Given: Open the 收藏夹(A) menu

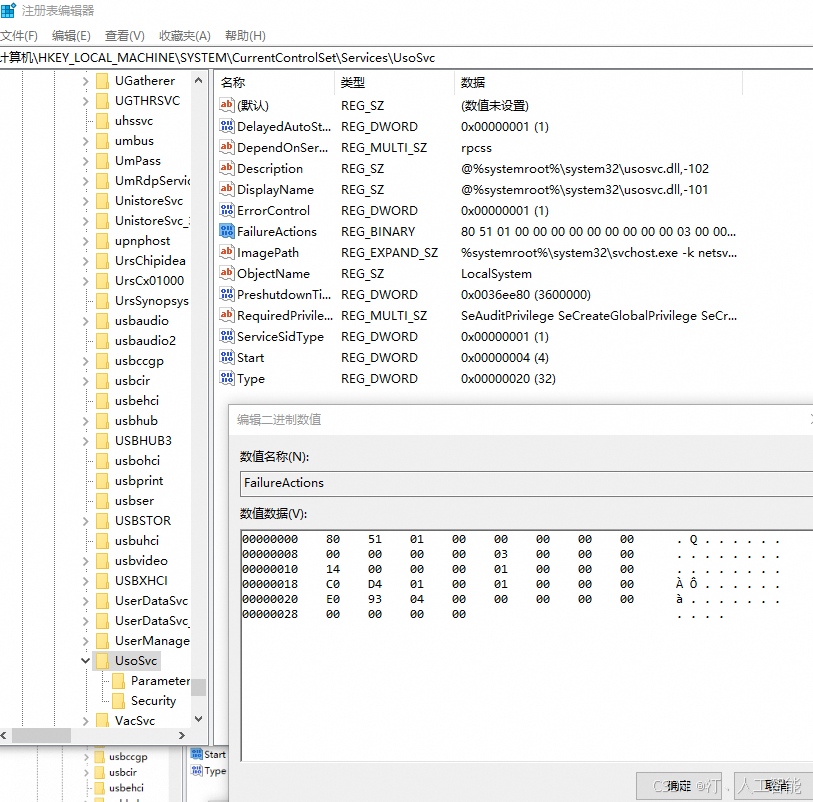Looking at the screenshot, I should click(x=185, y=36).
